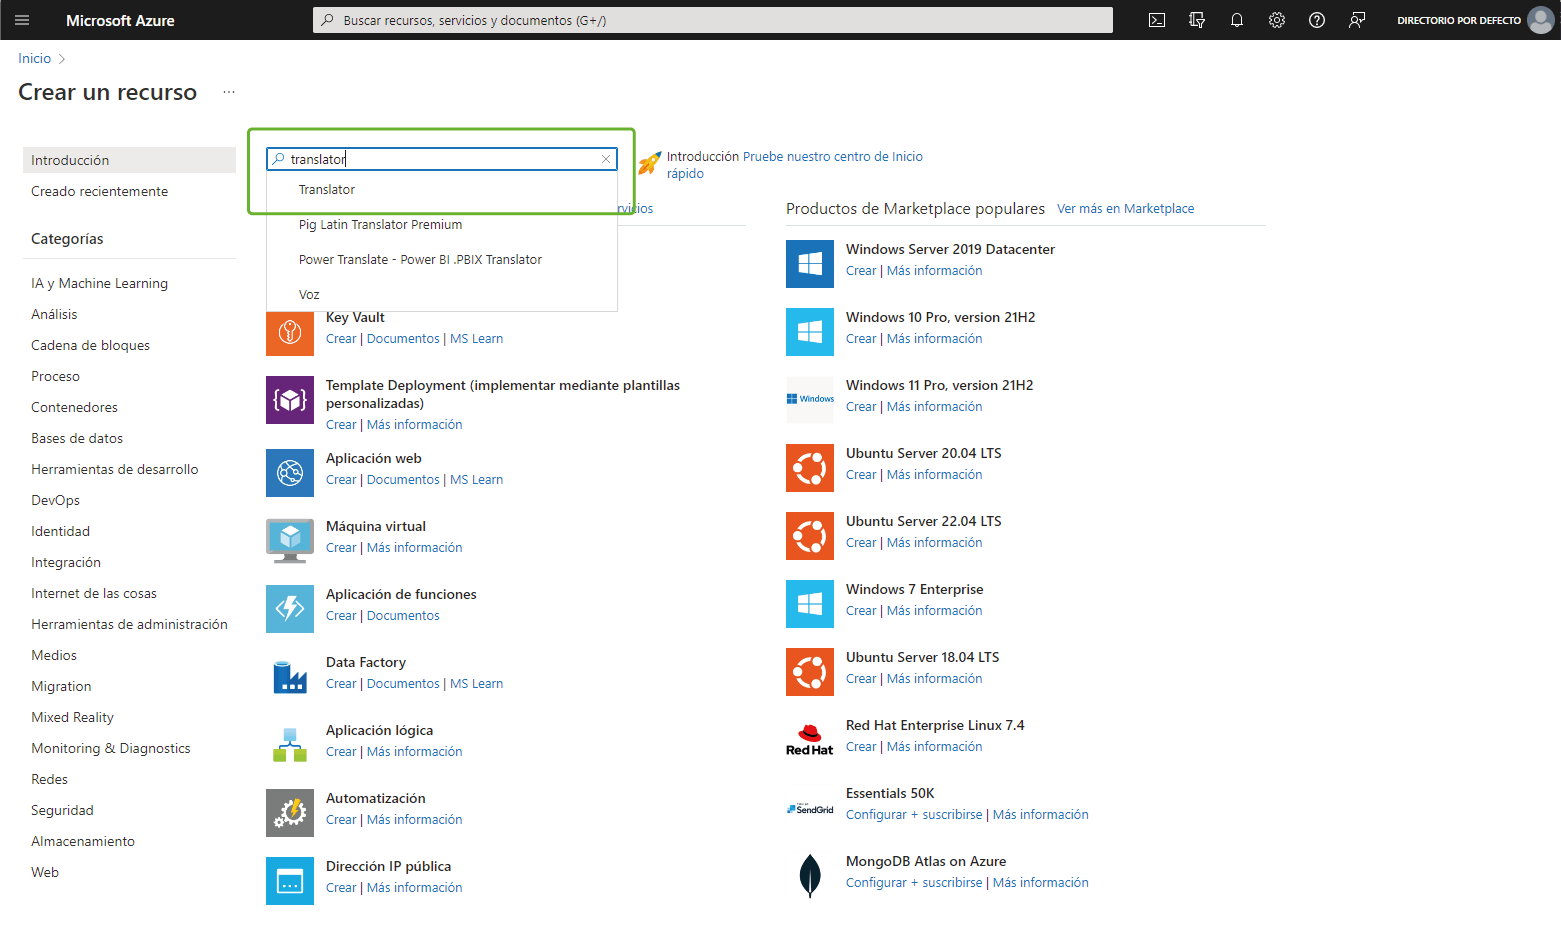
Task: Click the Red Hat Enterprise Linux logo
Action: (810, 740)
